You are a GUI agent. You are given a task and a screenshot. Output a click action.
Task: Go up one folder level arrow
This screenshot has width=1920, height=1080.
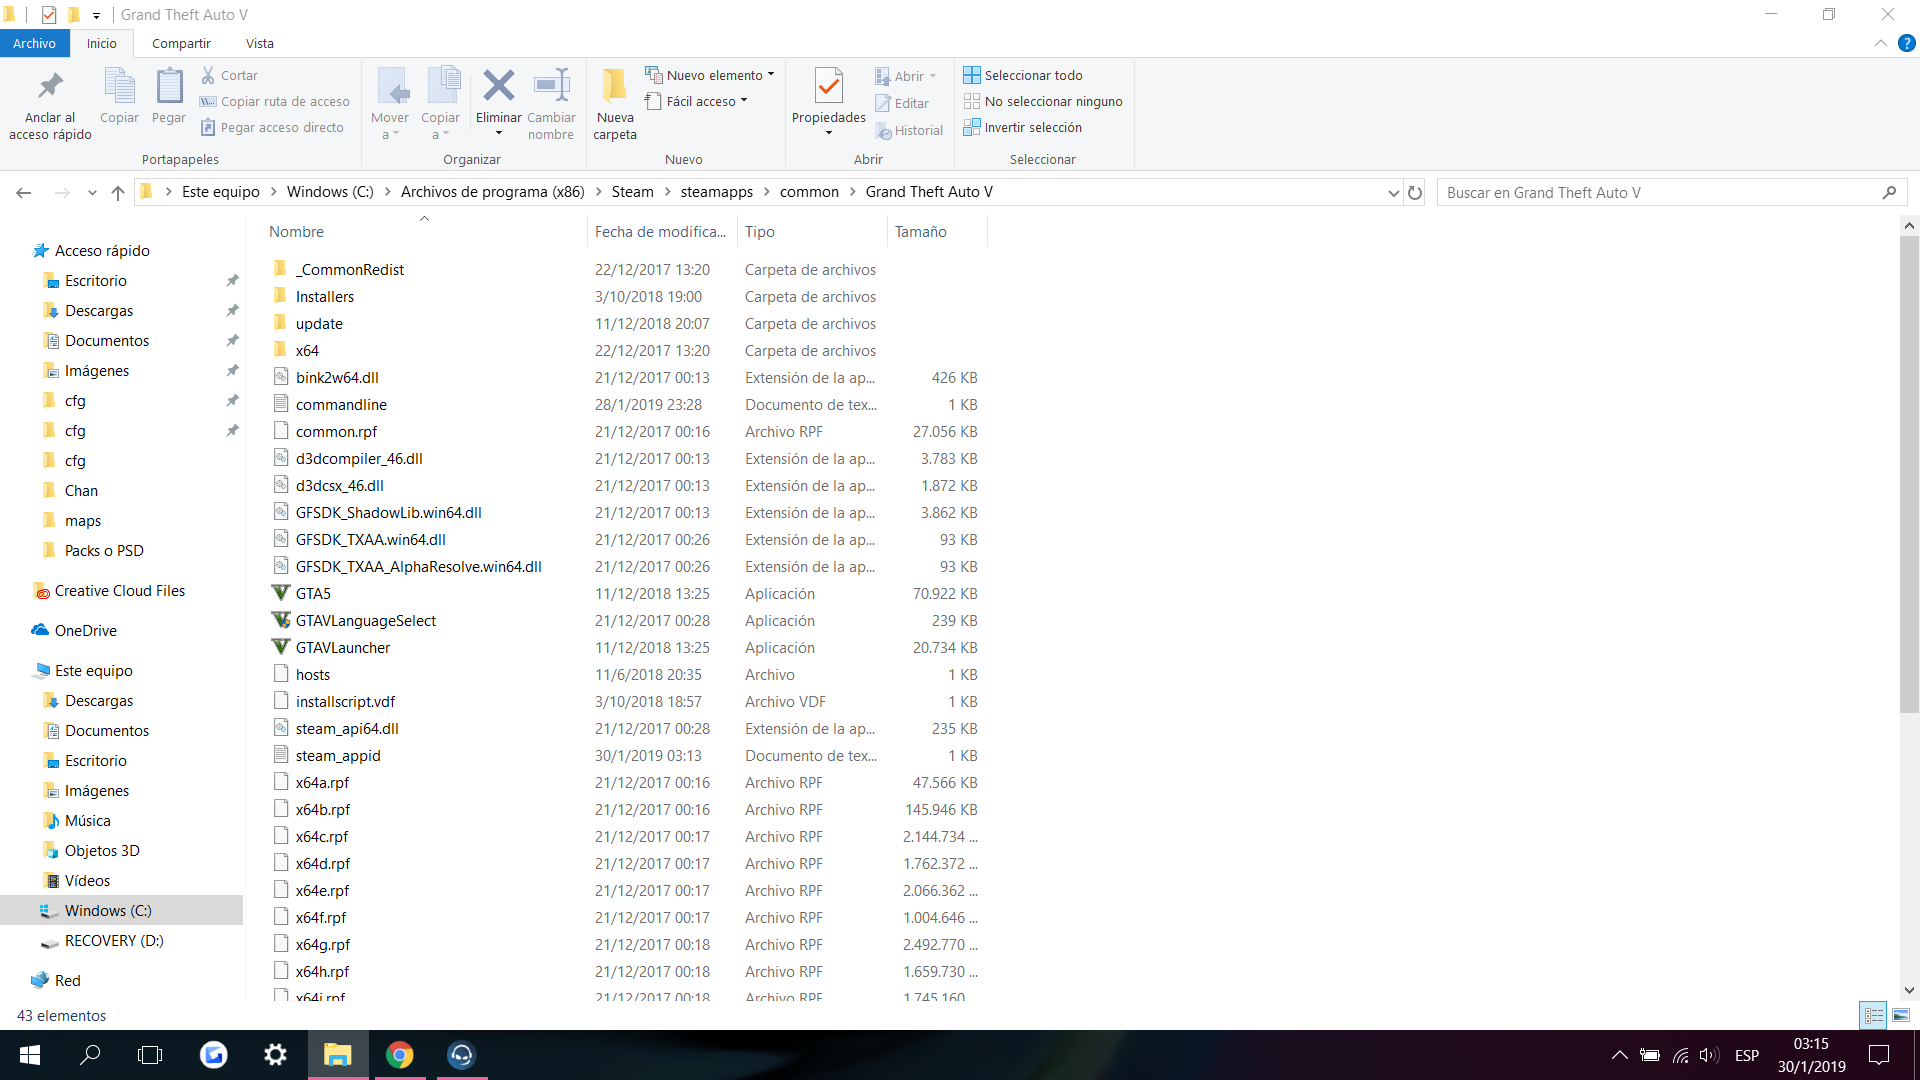(x=118, y=193)
